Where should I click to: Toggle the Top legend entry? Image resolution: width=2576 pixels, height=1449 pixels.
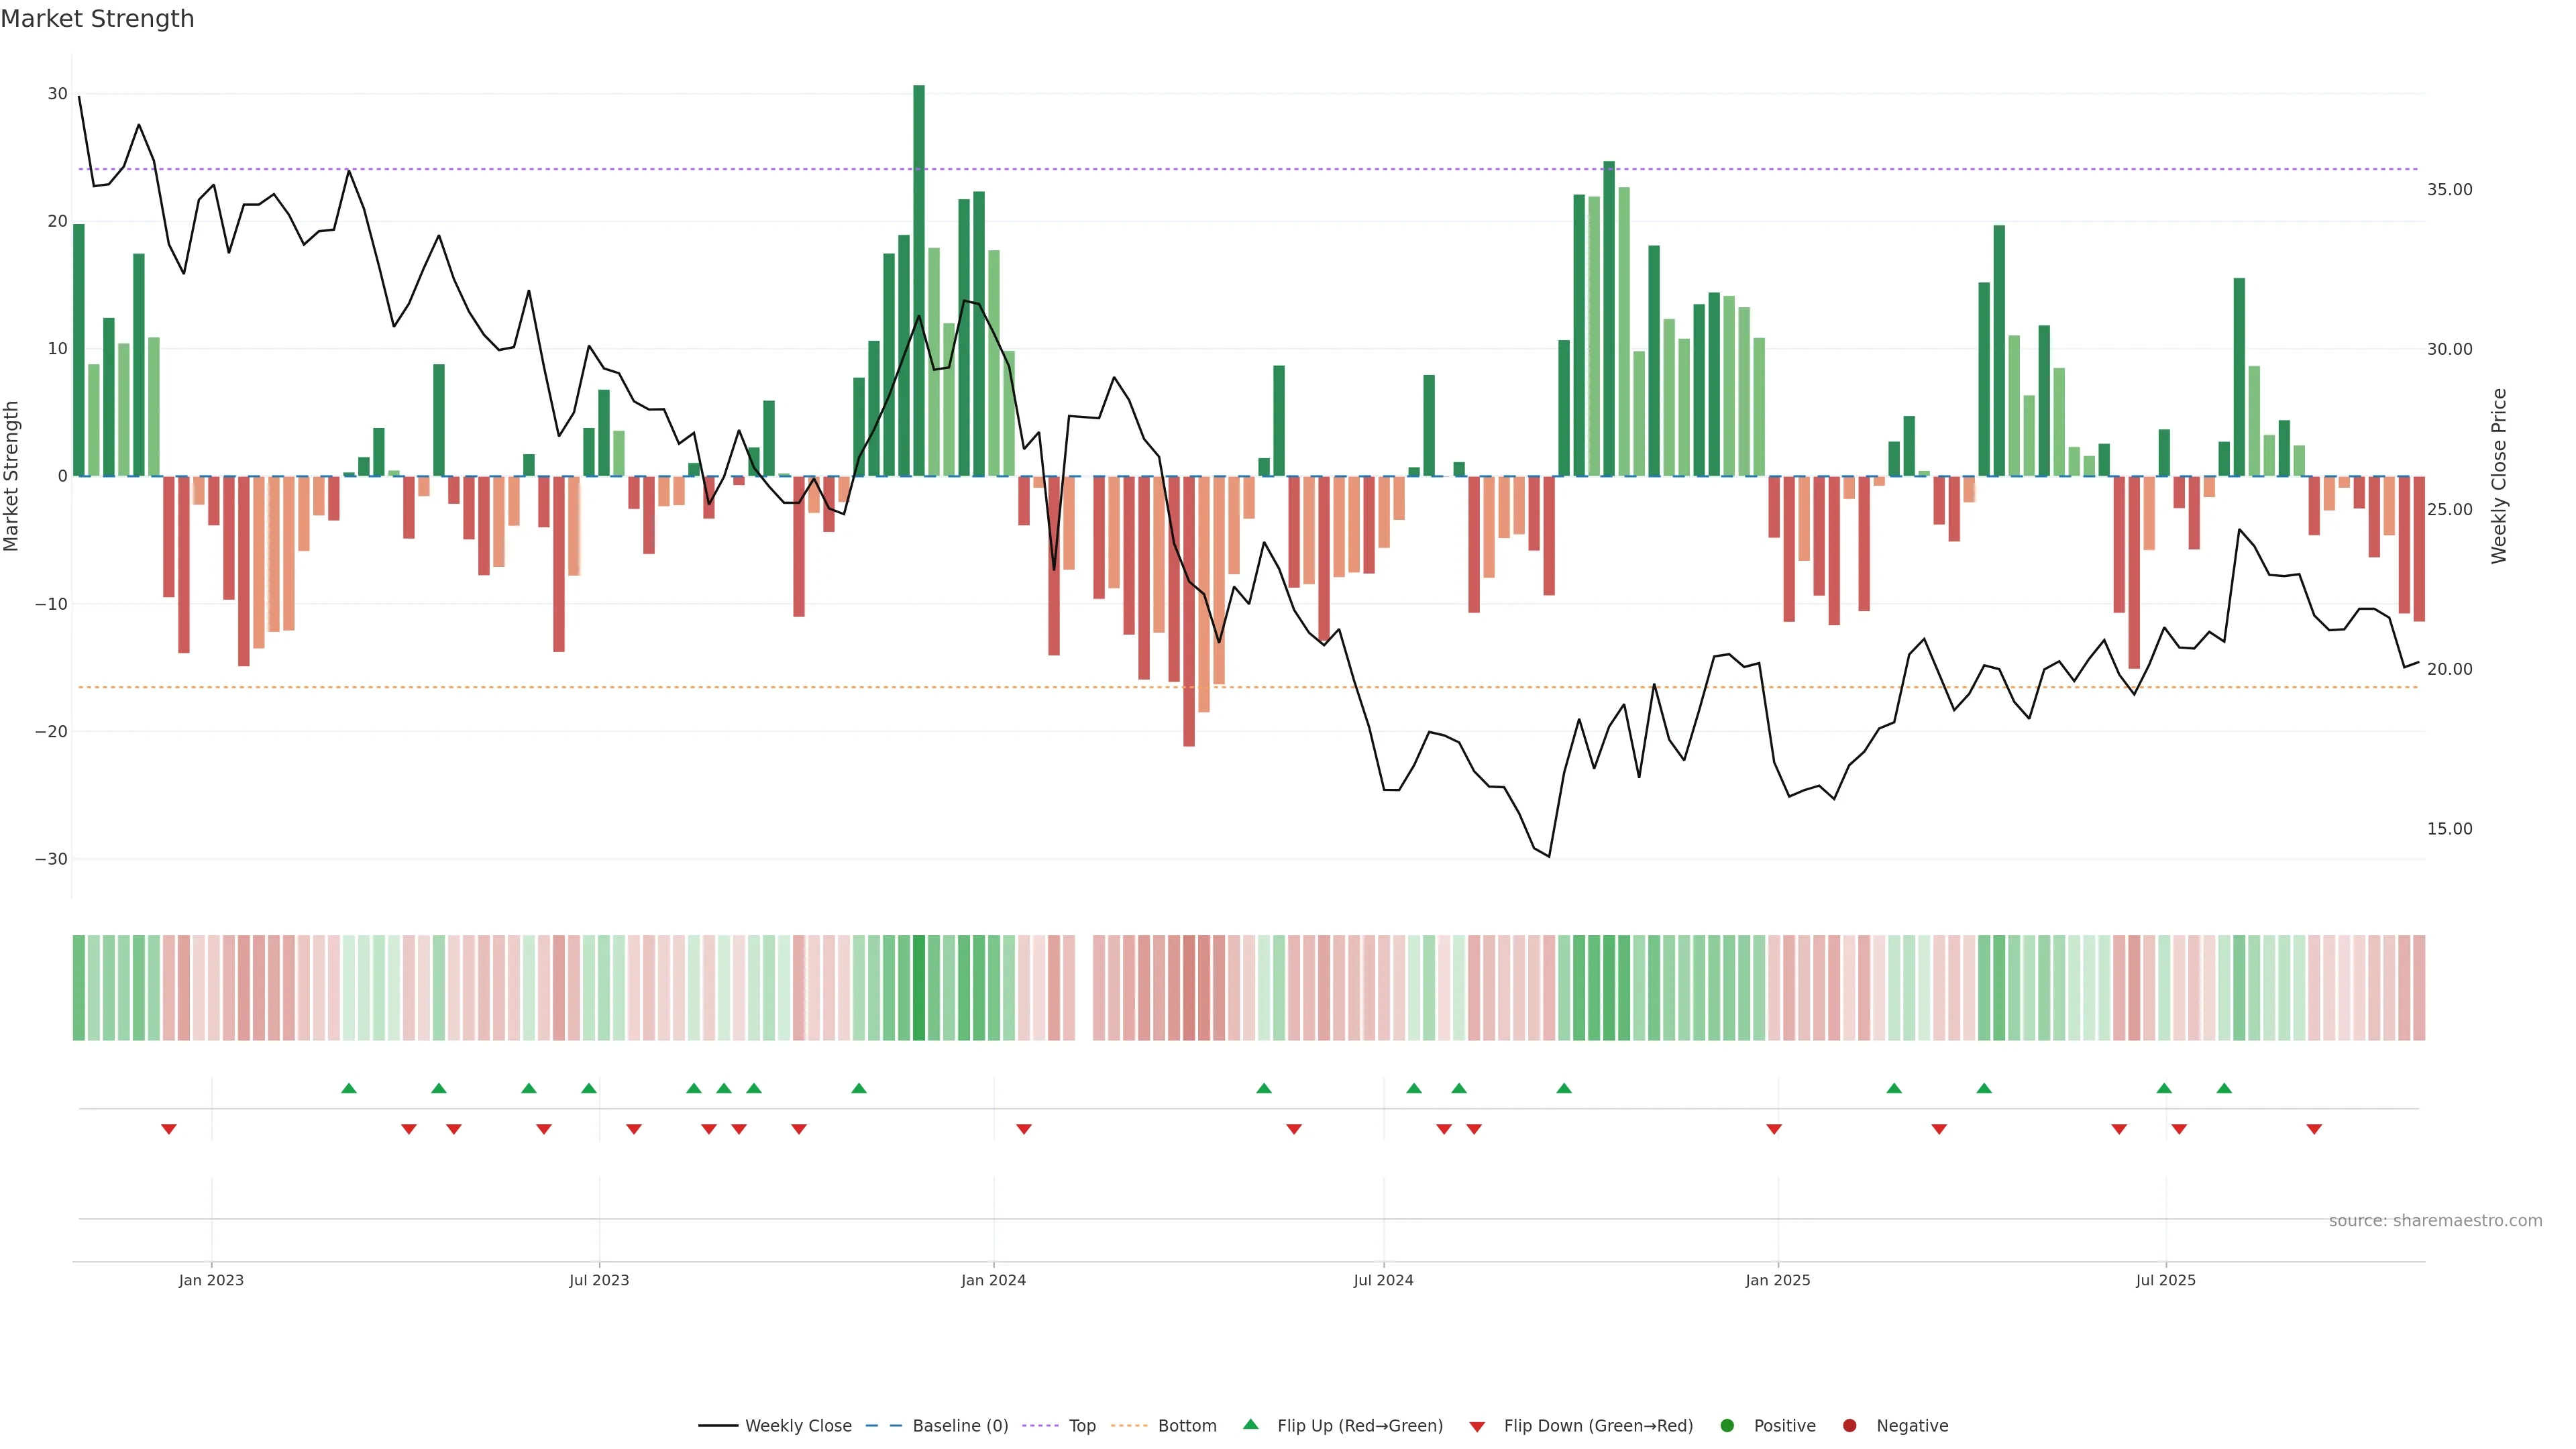(x=1082, y=1425)
